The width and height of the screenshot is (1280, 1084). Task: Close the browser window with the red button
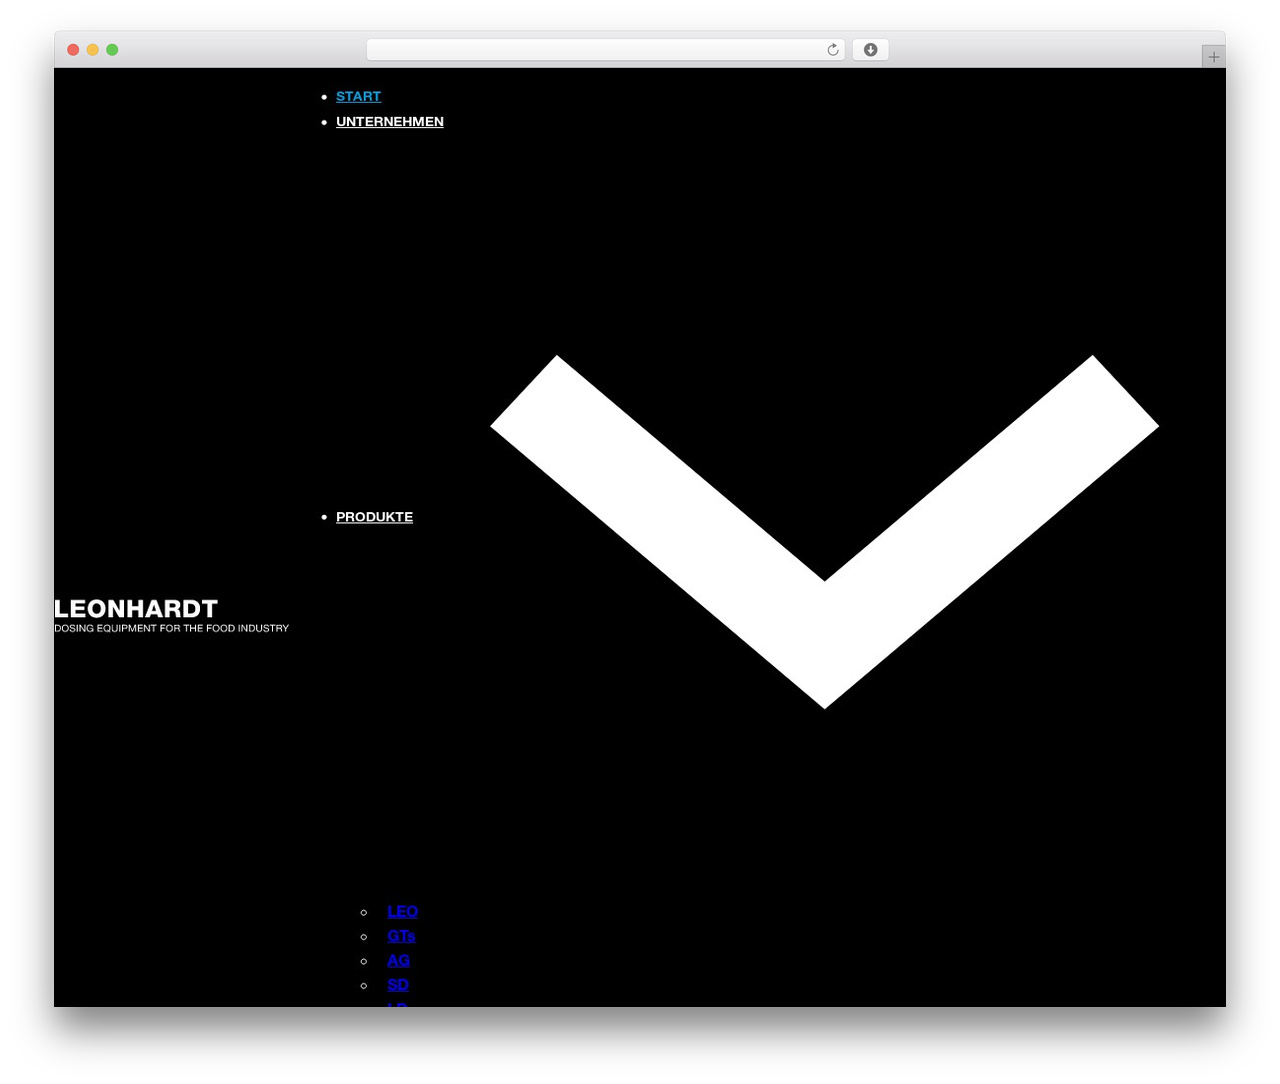[73, 50]
